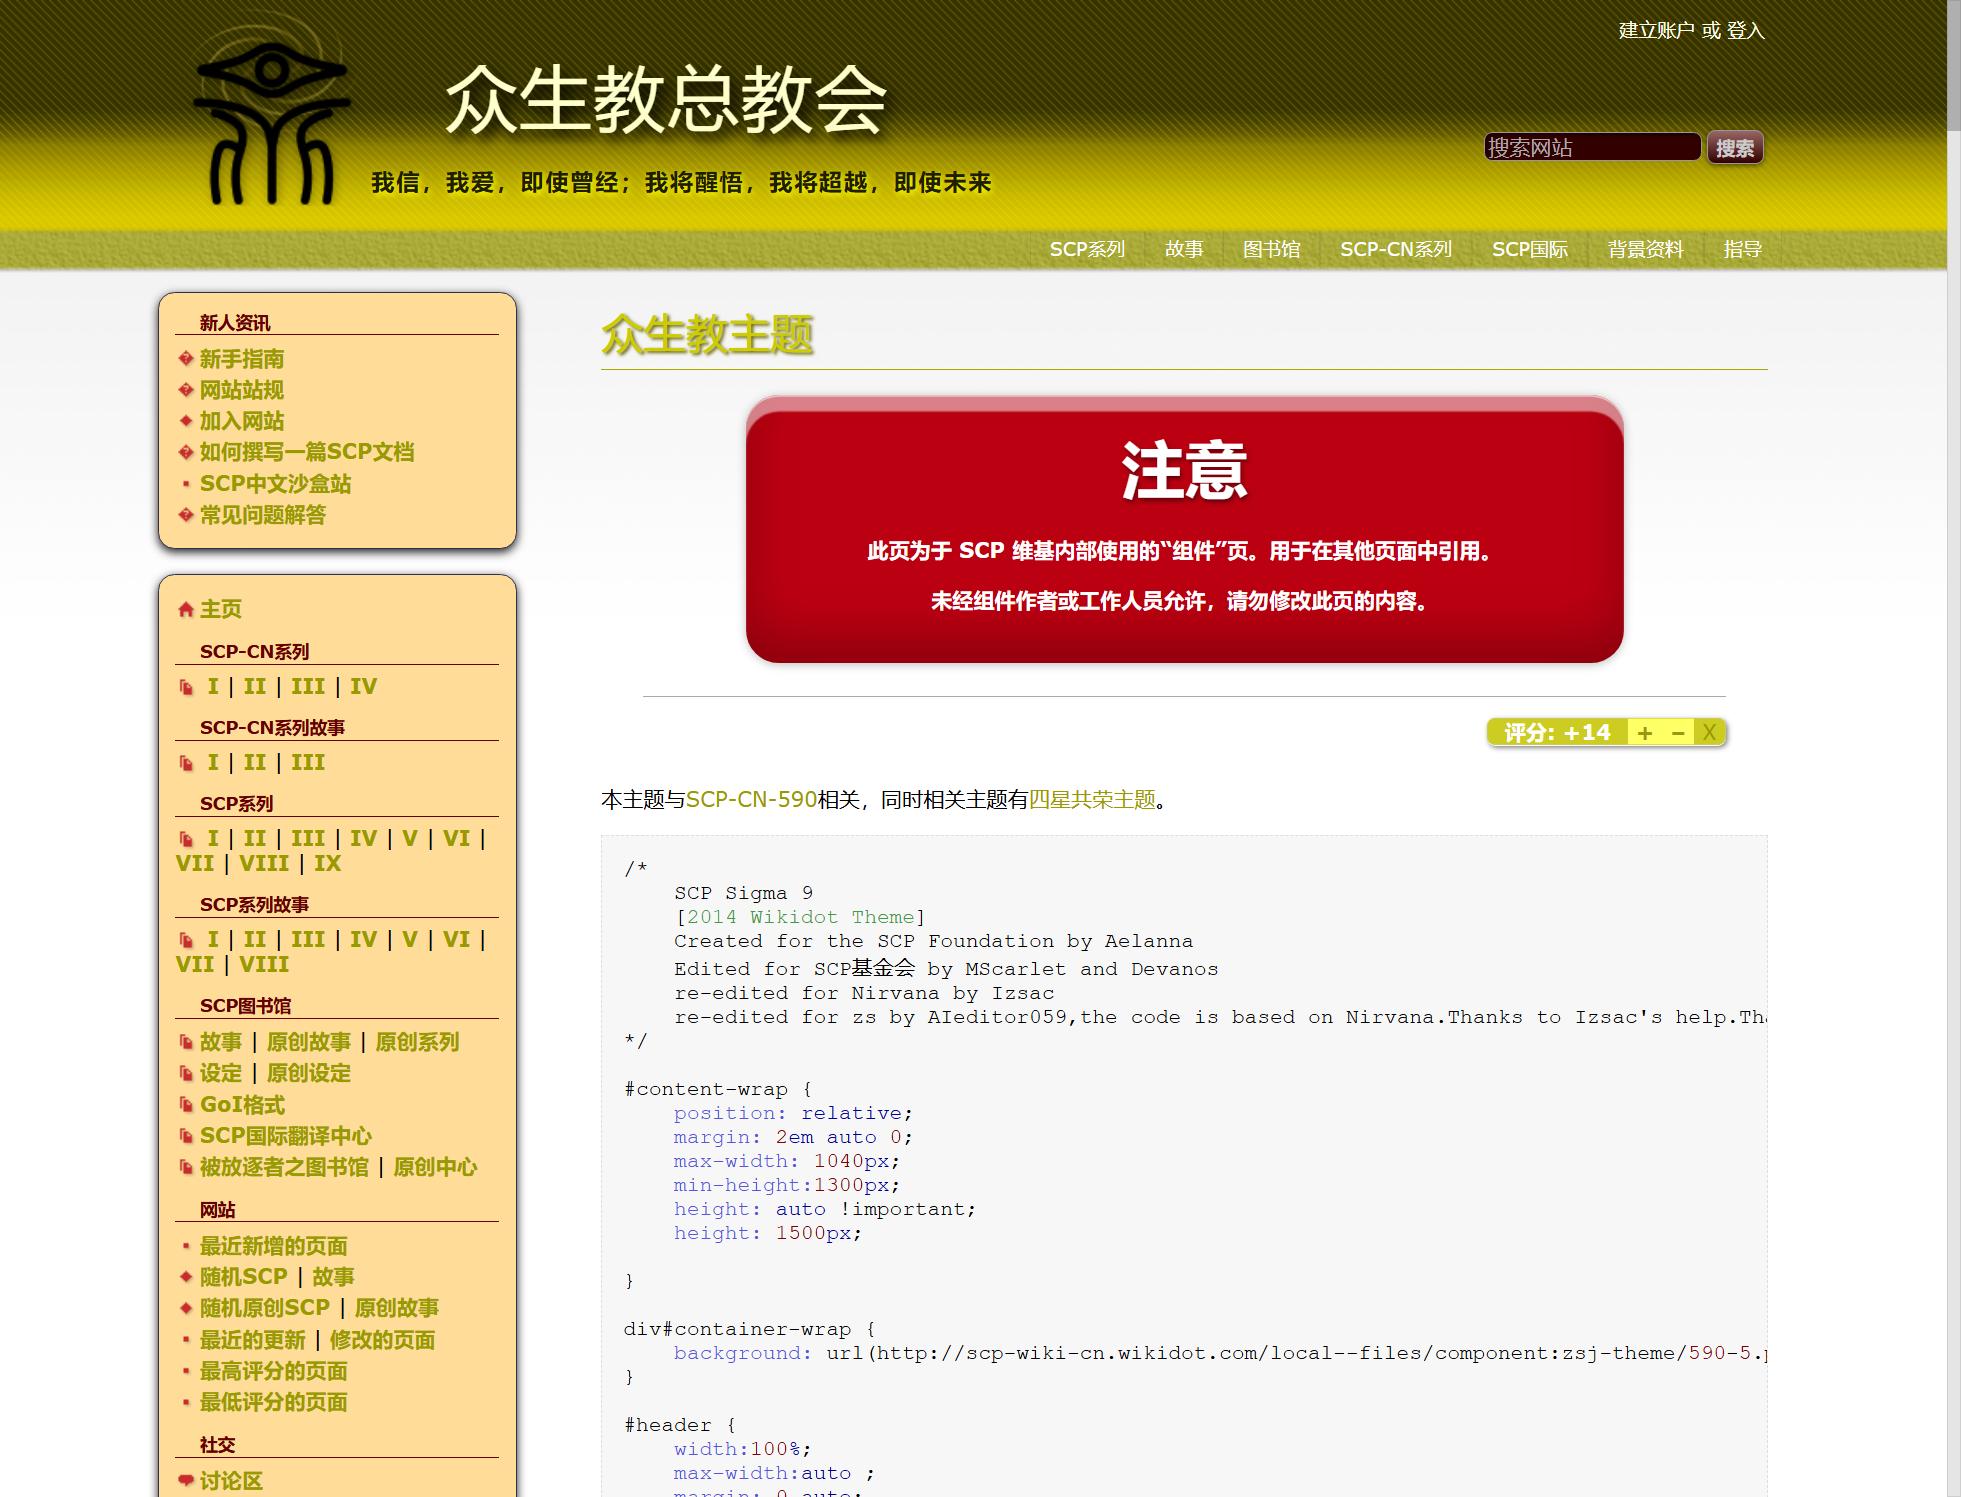
Task: Click the diamond bullet beside 新手指南
Action: 185,359
